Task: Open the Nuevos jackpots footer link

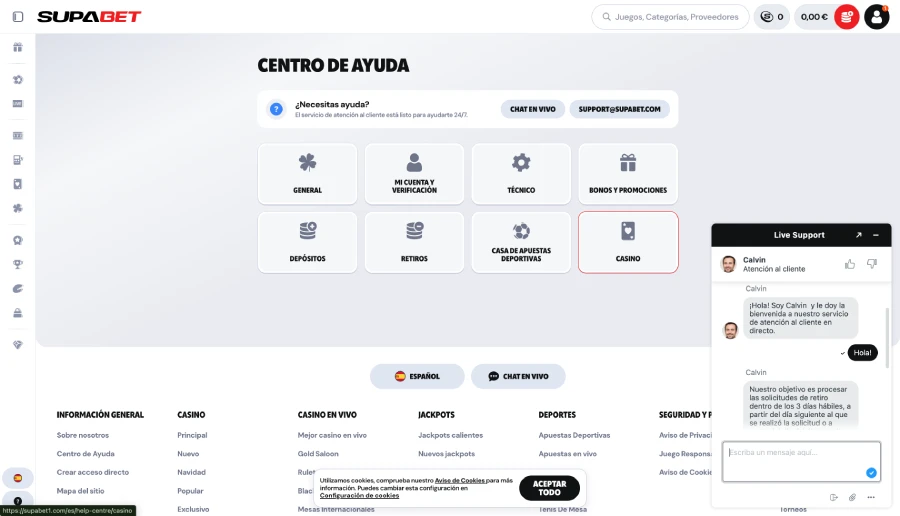Action: click(x=447, y=453)
